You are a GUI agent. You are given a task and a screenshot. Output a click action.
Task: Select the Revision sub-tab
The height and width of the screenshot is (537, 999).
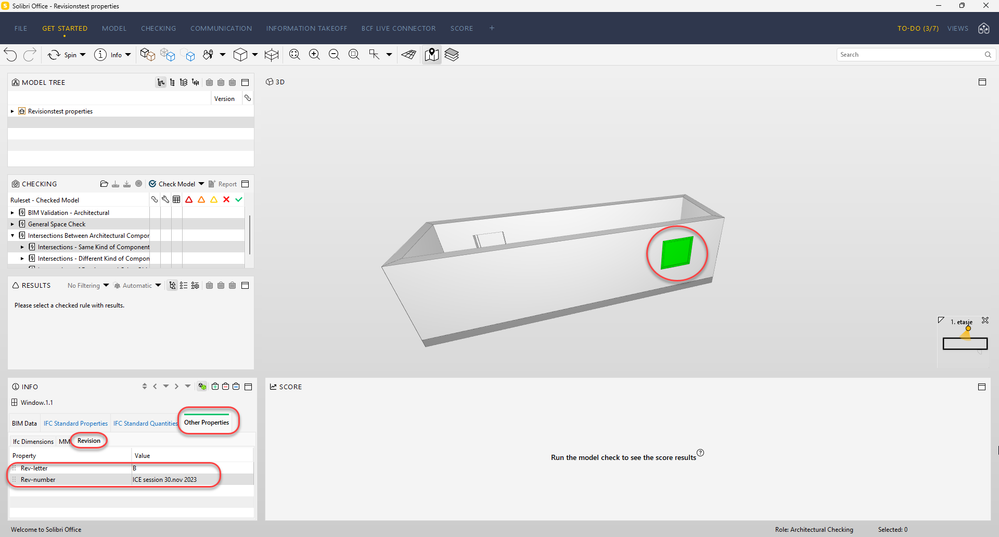pyautogui.click(x=89, y=441)
